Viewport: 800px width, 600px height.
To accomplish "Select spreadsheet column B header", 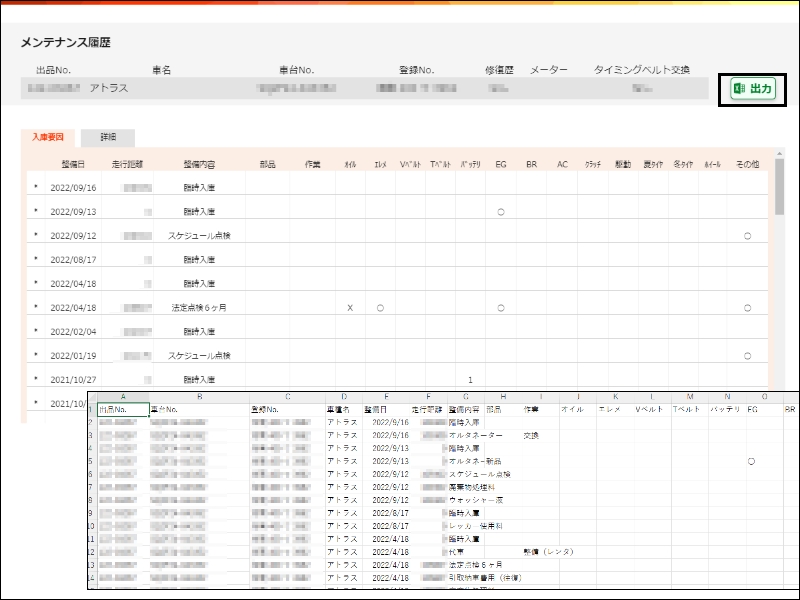I will tap(198, 398).
